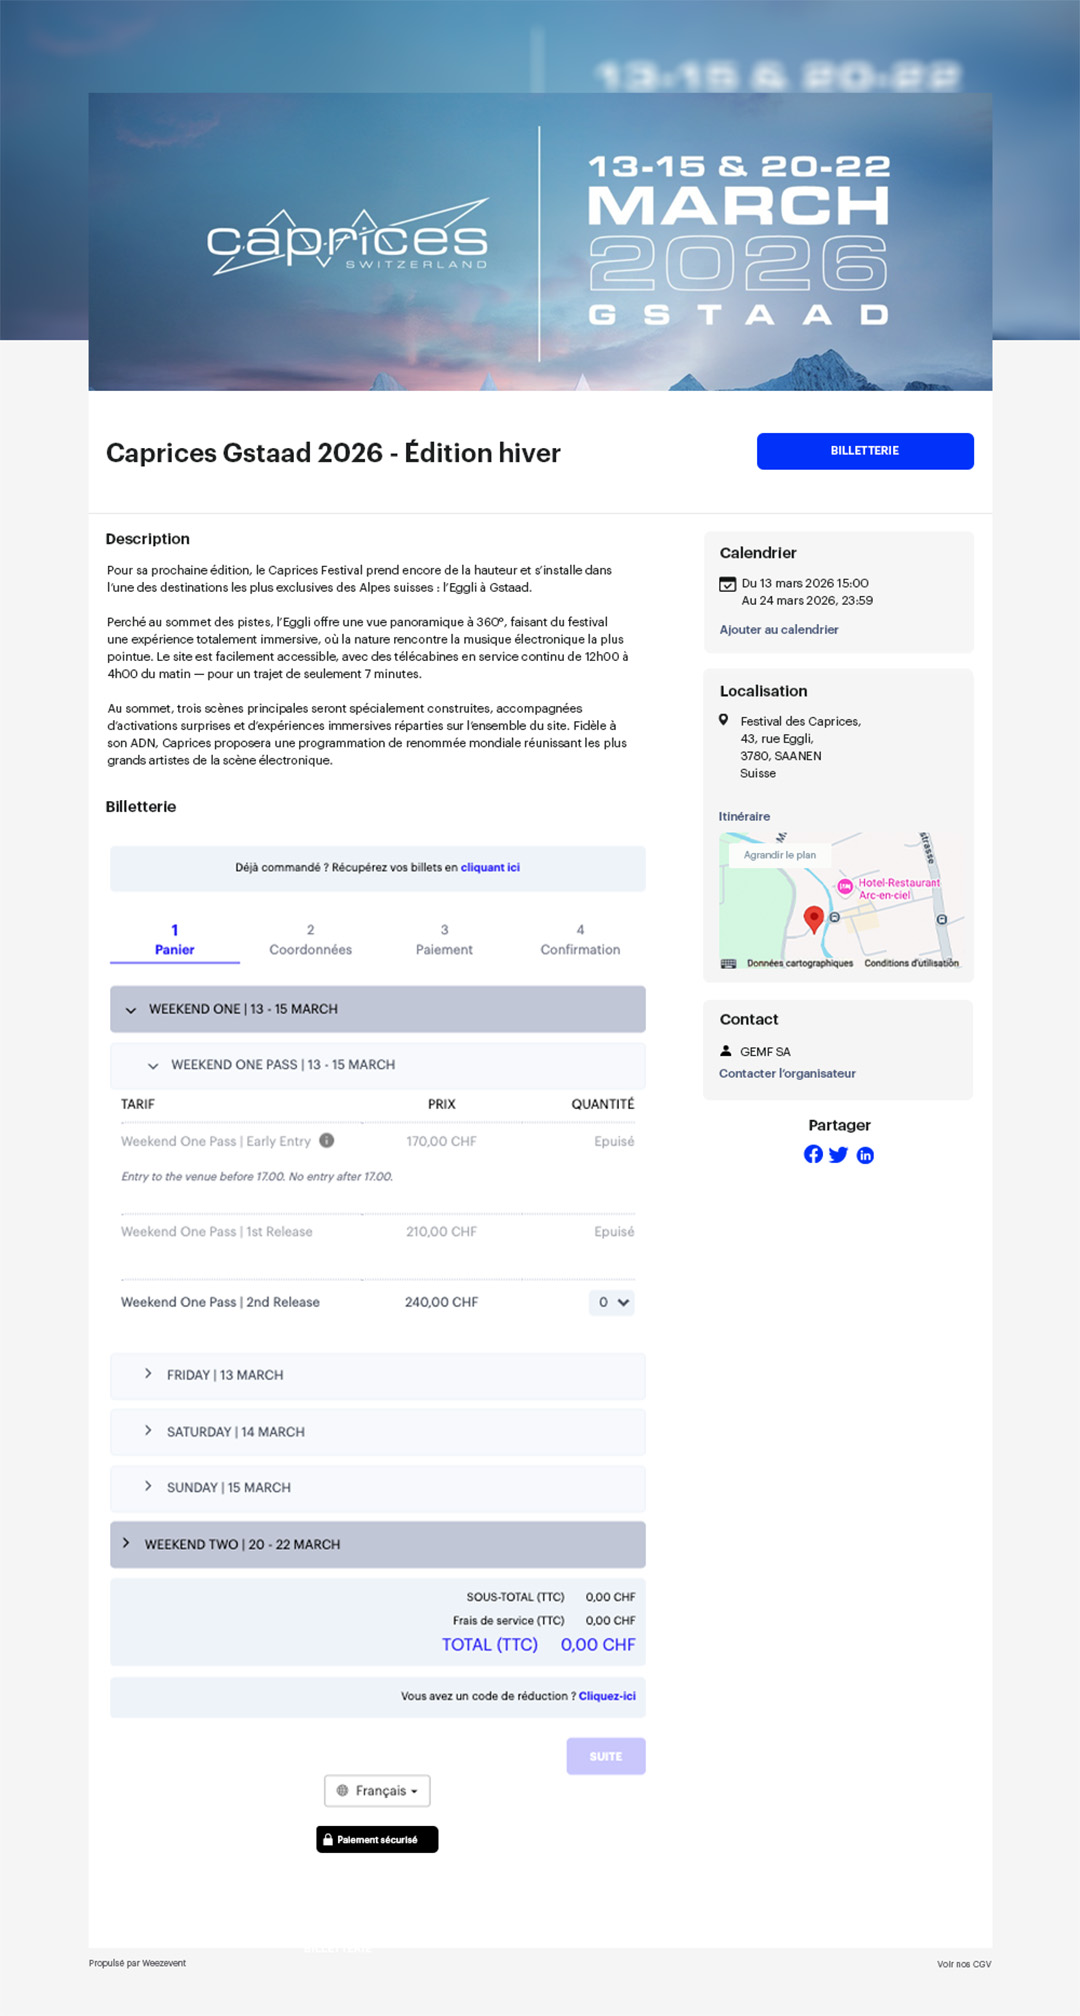Share event on Twitter icon
Screen dimensions: 1080x2016
[x=839, y=1155]
